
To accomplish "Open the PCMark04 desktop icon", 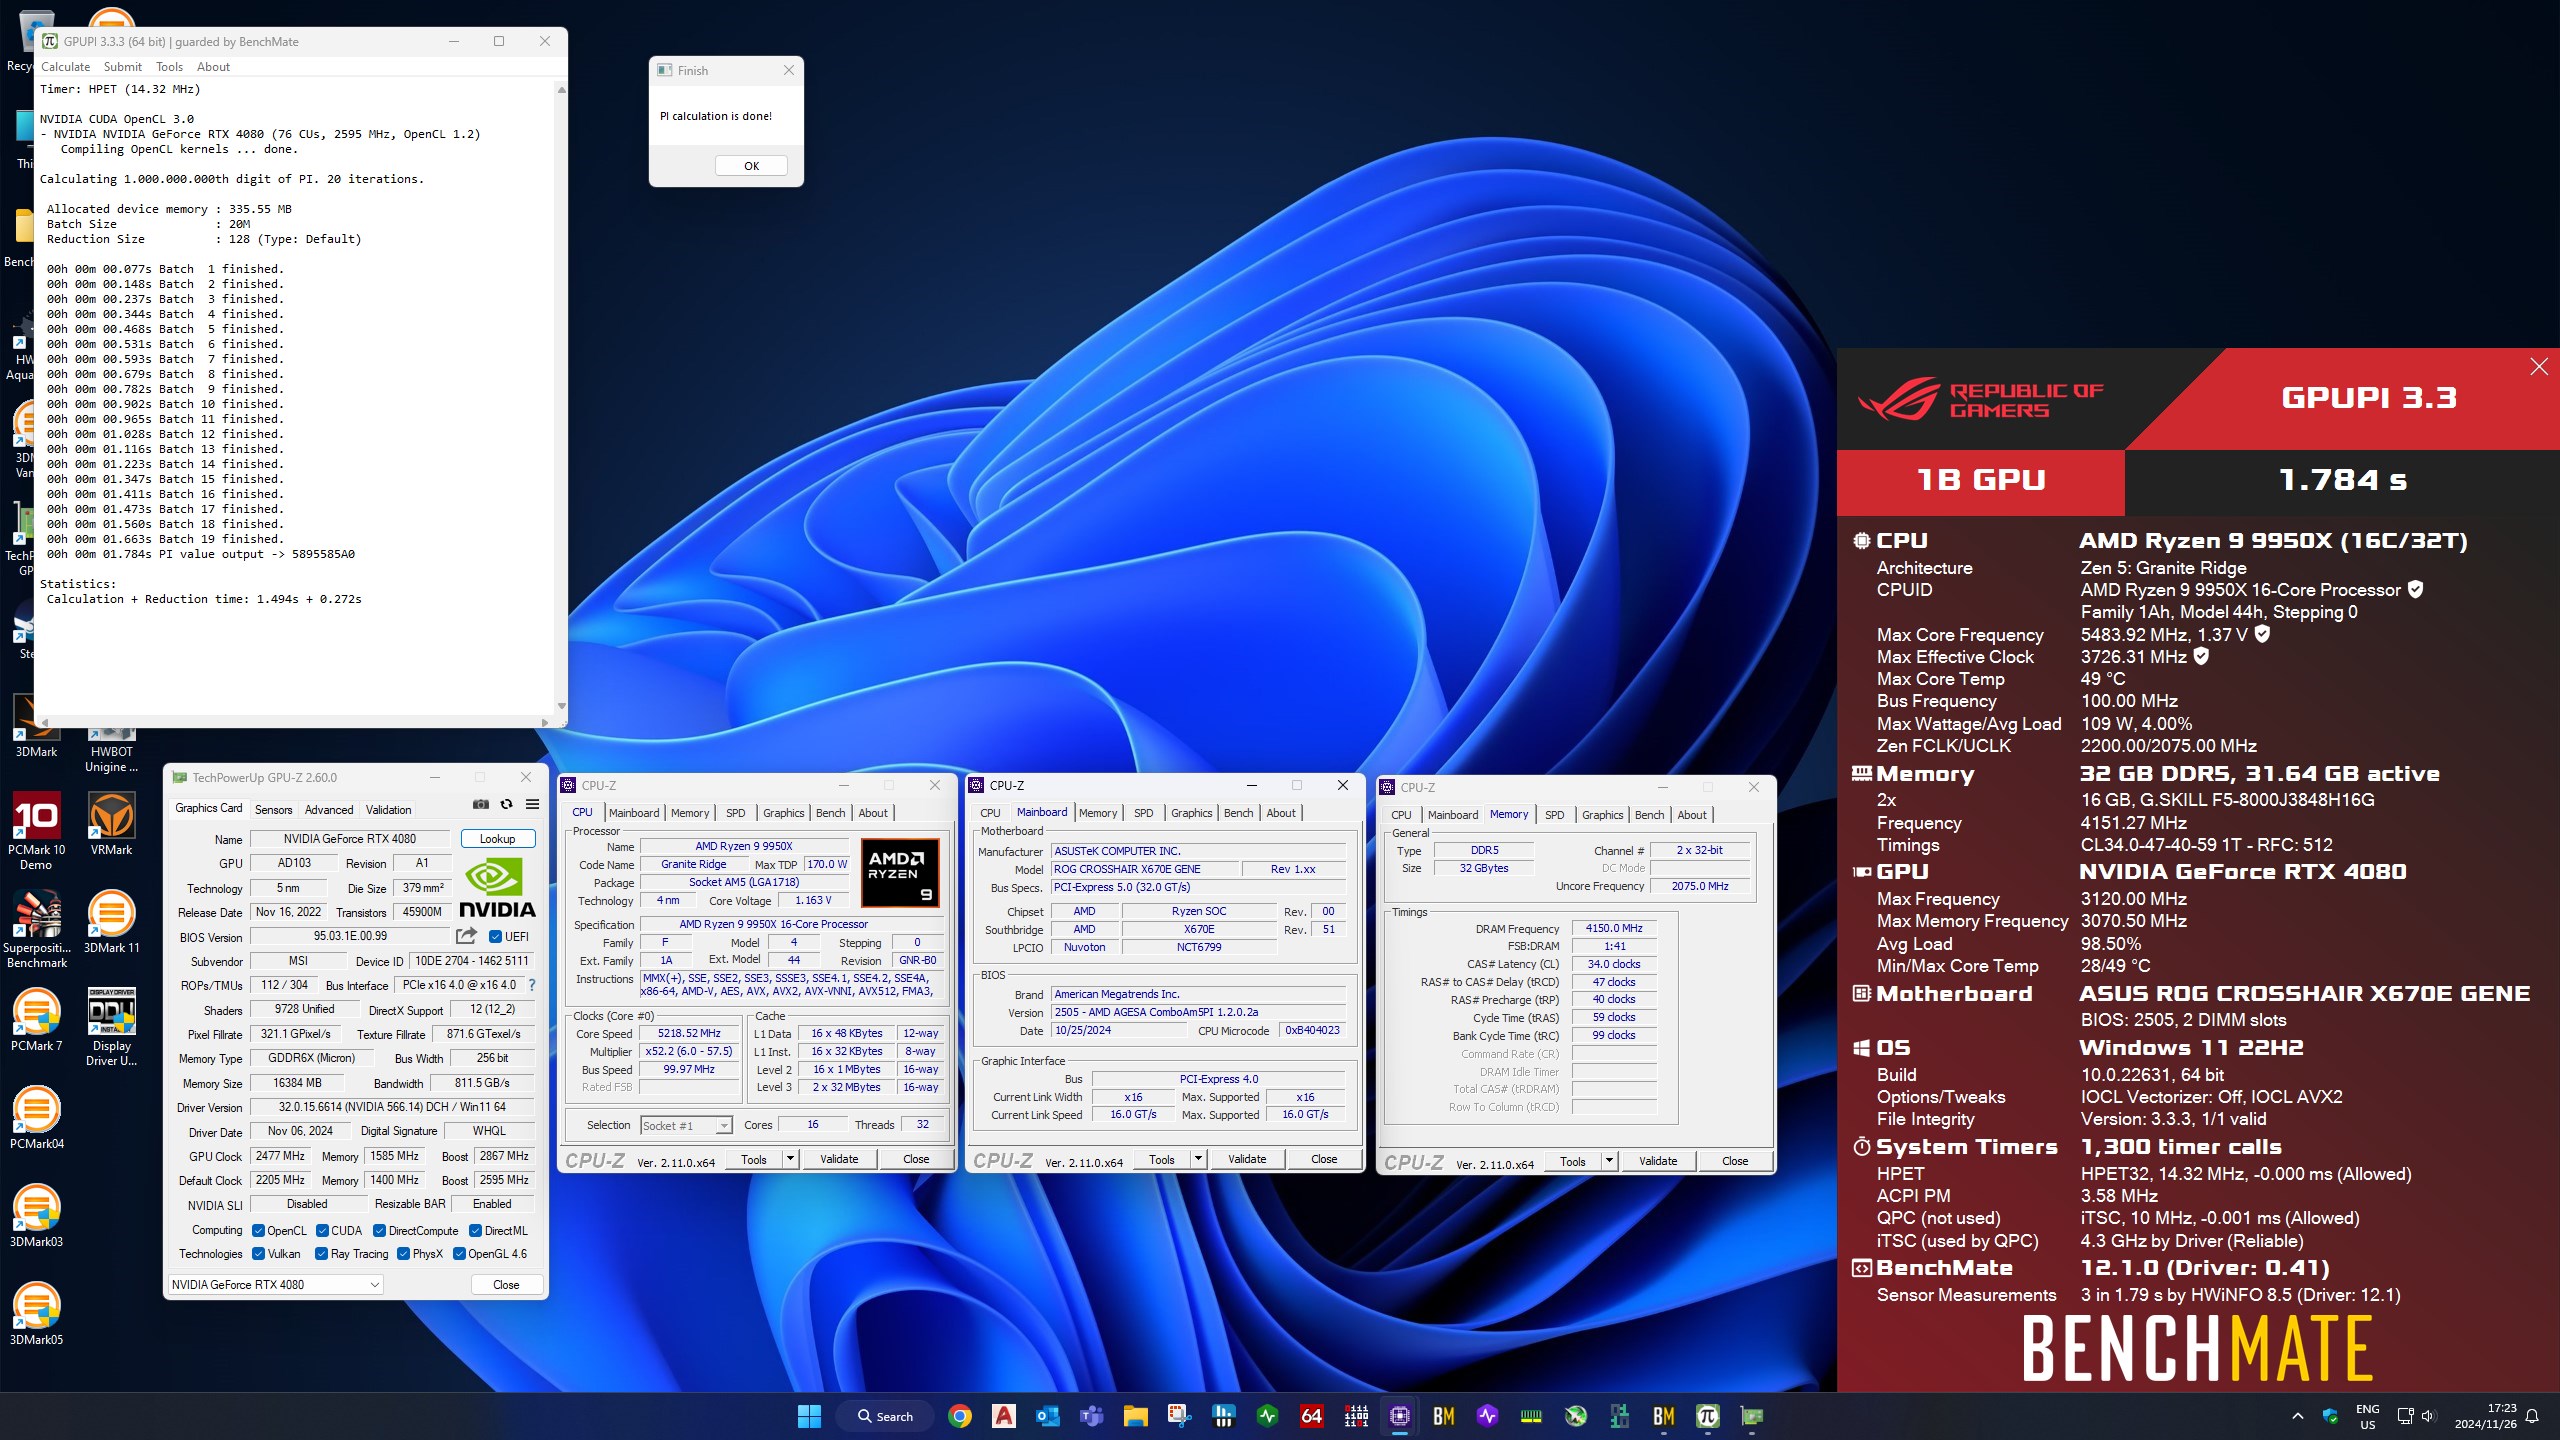I will [36, 1118].
